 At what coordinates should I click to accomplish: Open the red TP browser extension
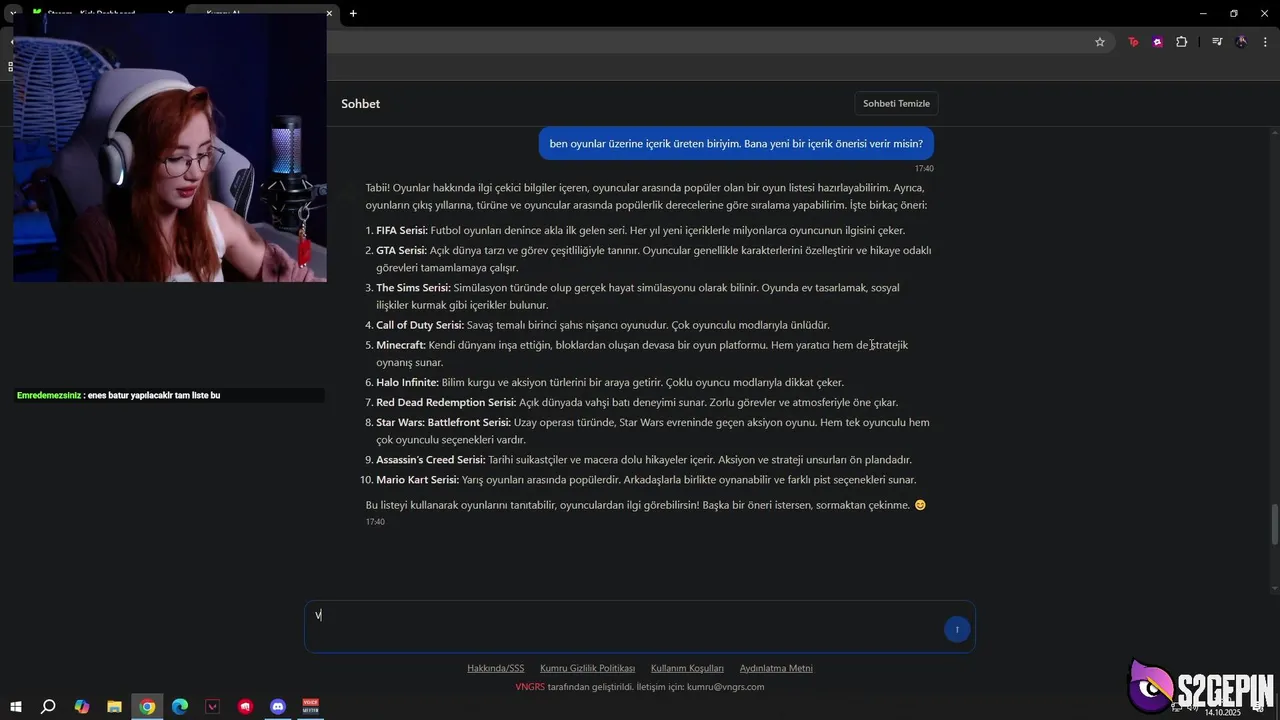point(1133,42)
